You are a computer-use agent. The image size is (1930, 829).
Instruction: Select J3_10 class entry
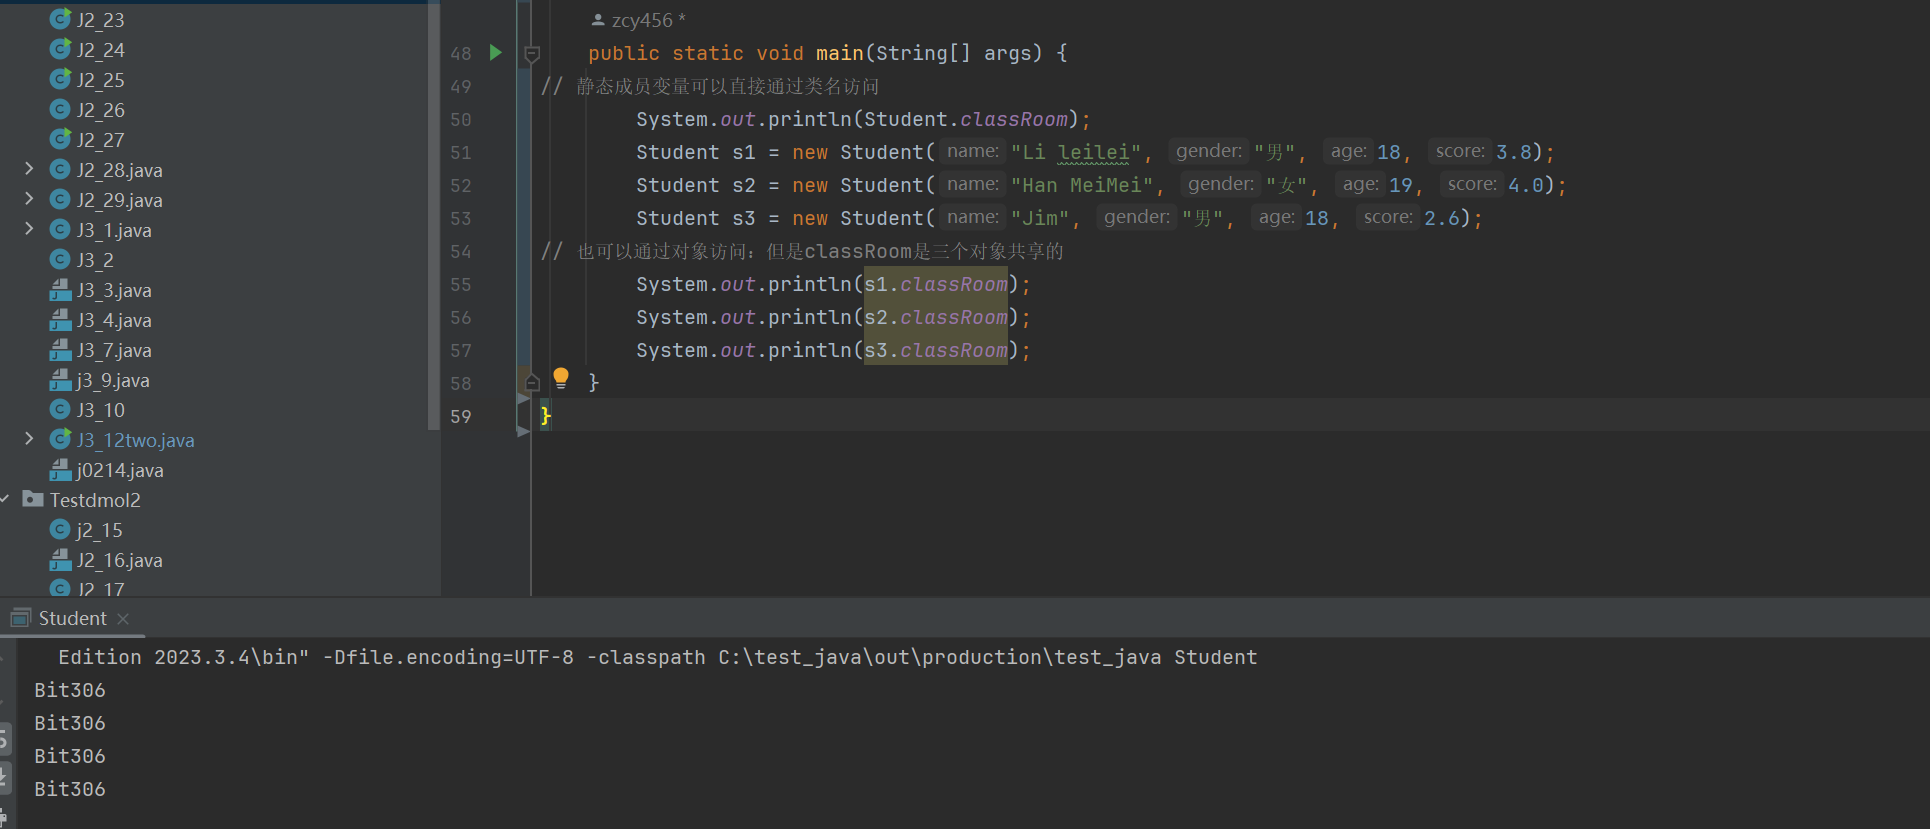point(101,410)
